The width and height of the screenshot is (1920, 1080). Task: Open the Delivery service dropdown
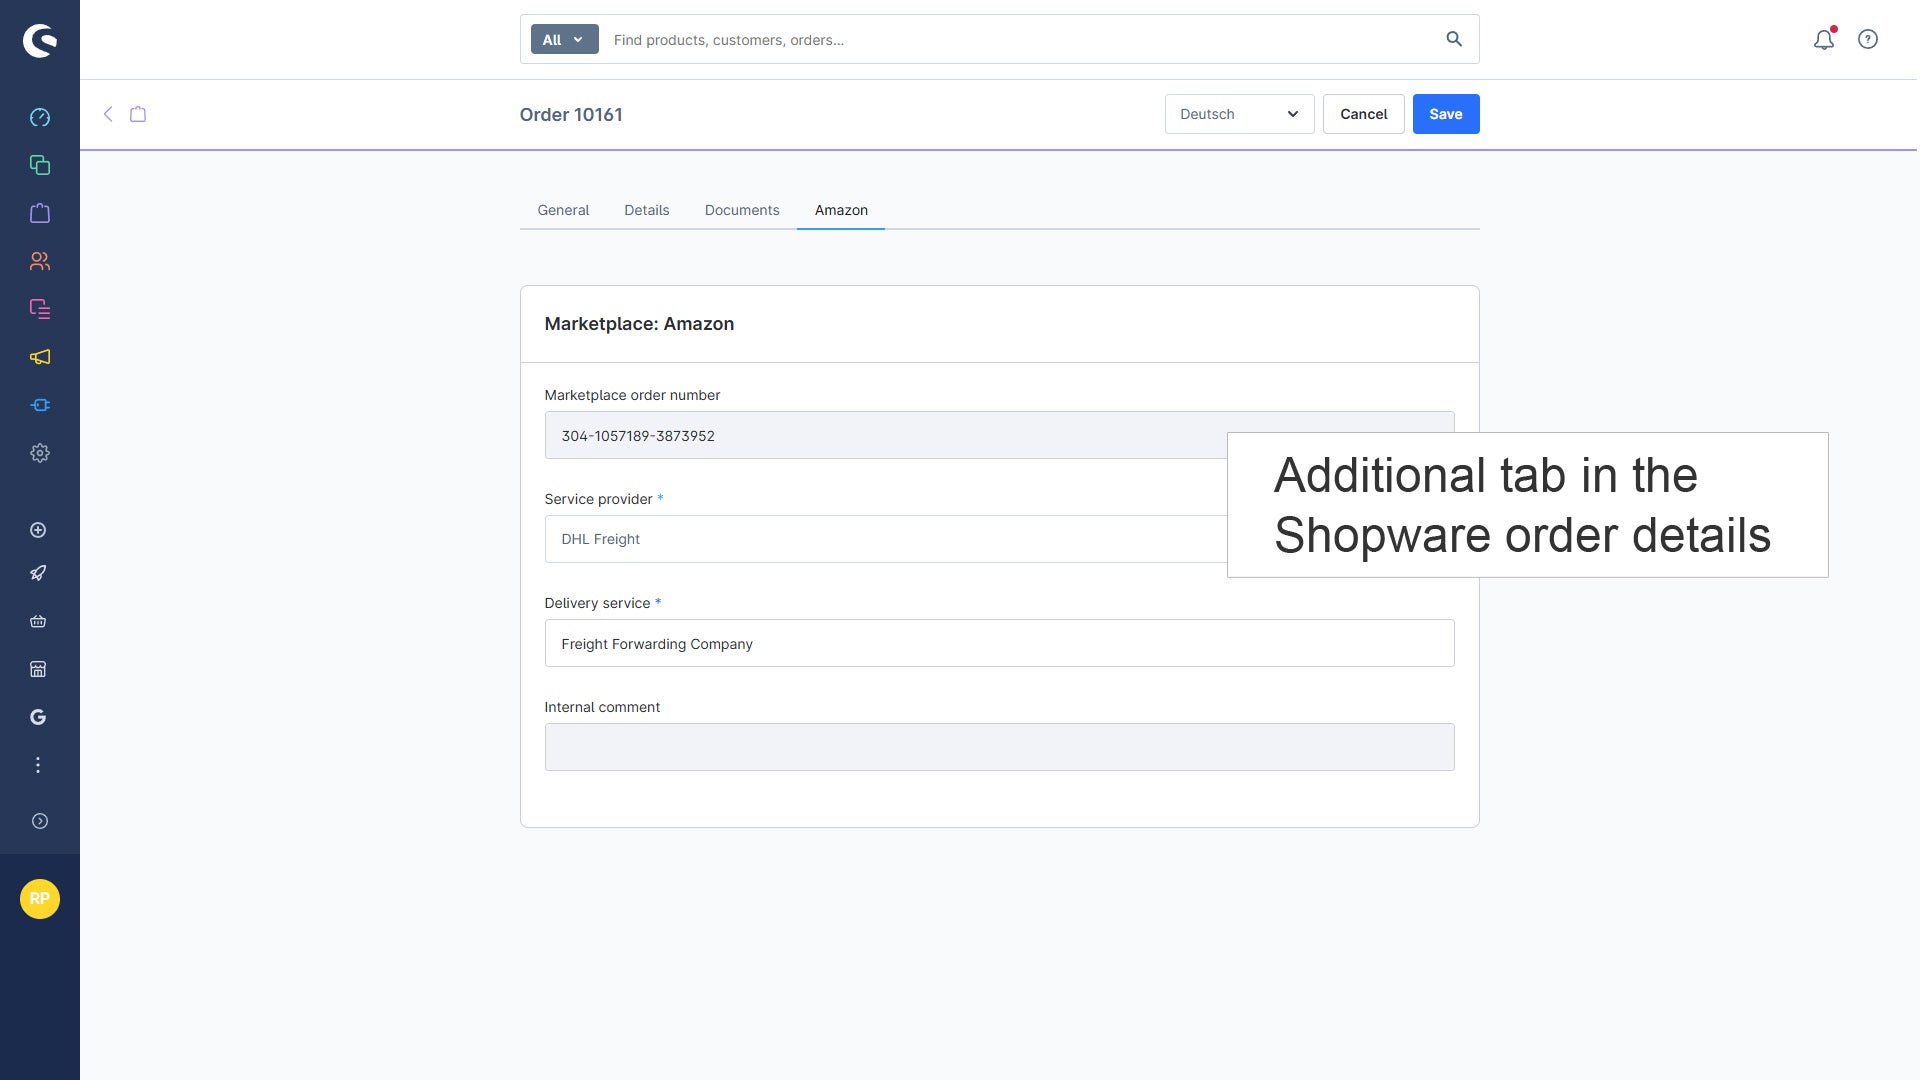(x=999, y=643)
